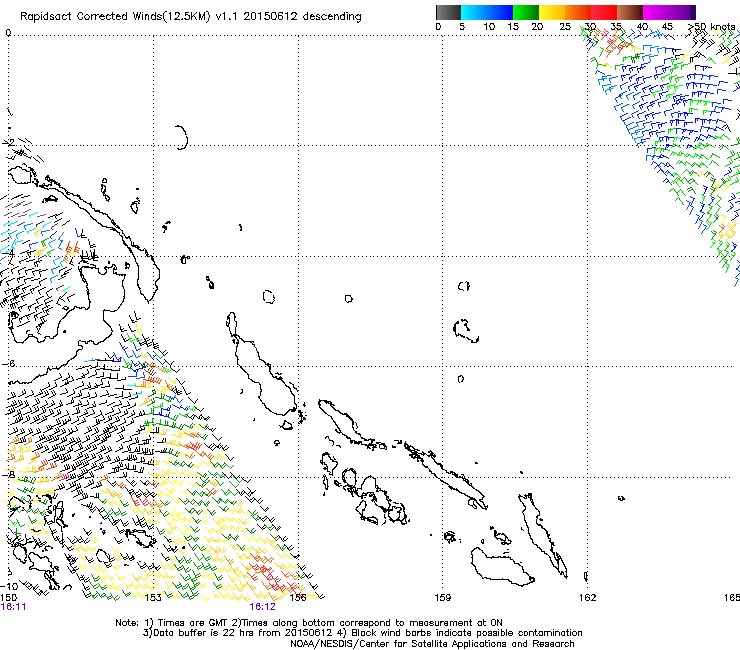The image size is (740, 650).
Task: Click the '20' legend scale label
Action: point(537,27)
